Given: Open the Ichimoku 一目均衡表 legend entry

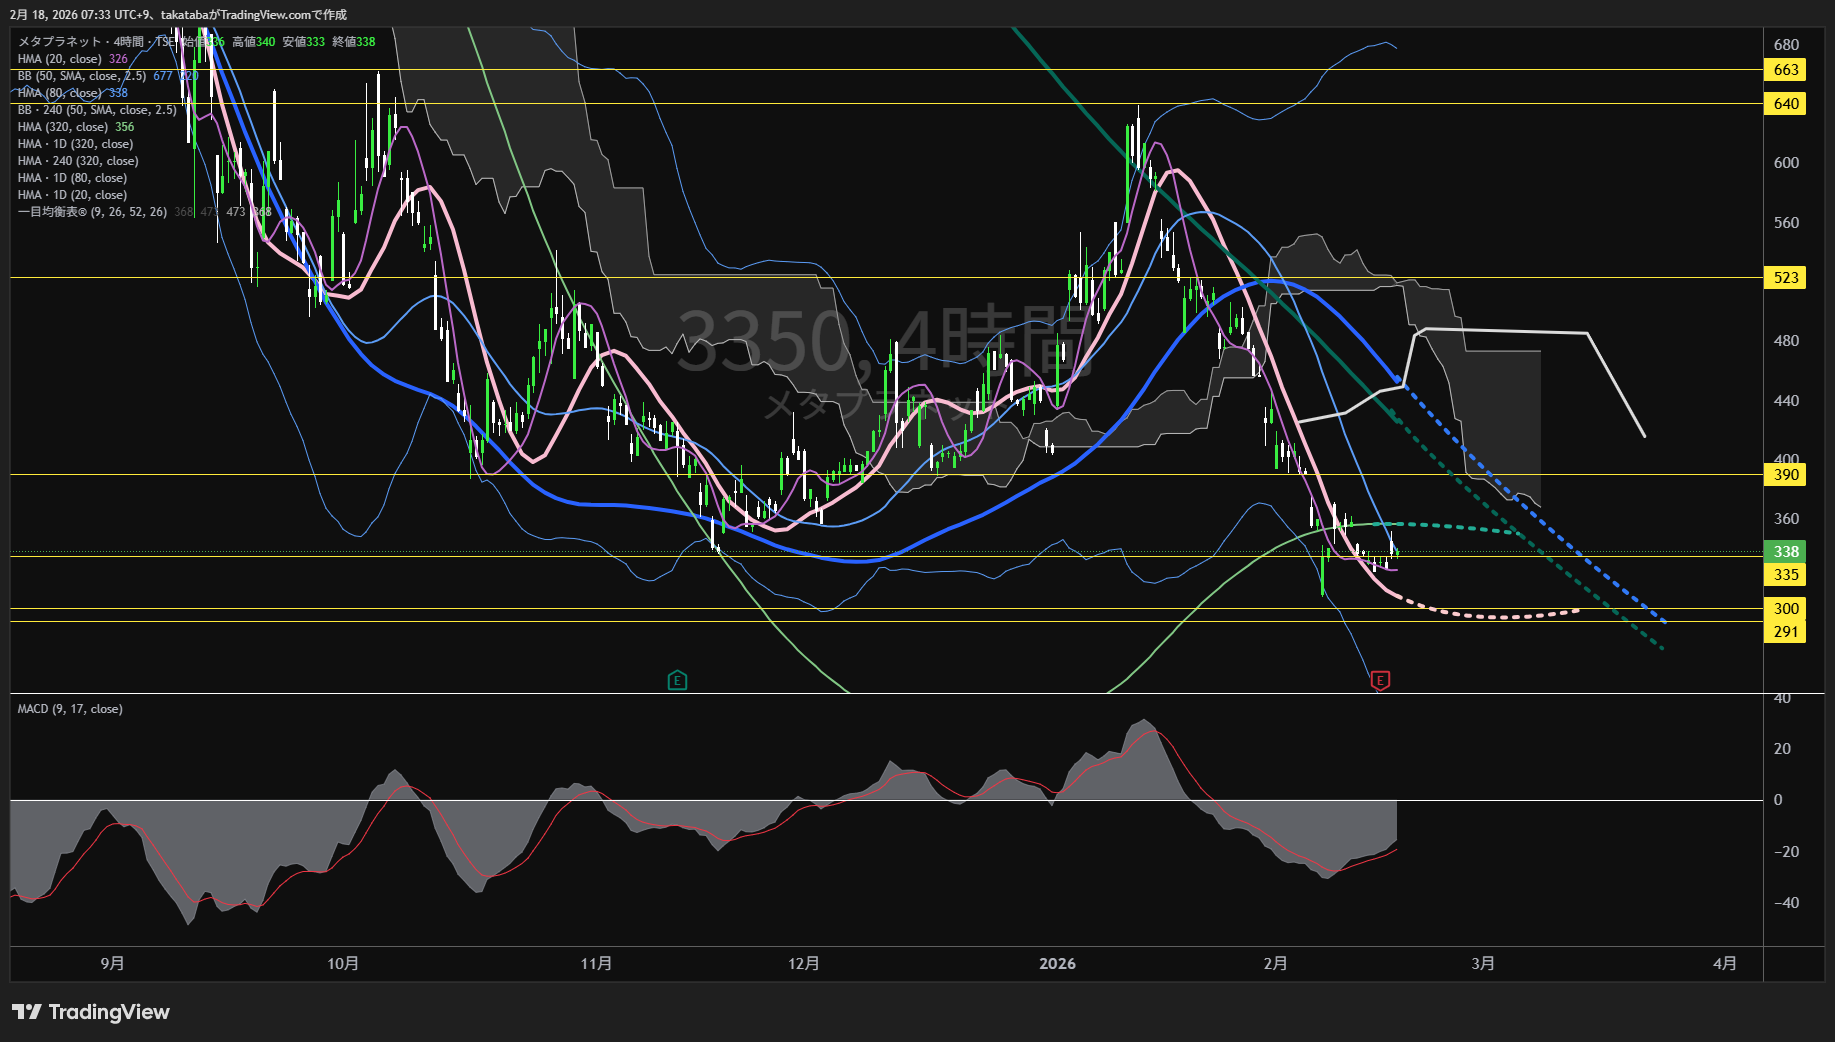Looking at the screenshot, I should pyautogui.click(x=92, y=212).
